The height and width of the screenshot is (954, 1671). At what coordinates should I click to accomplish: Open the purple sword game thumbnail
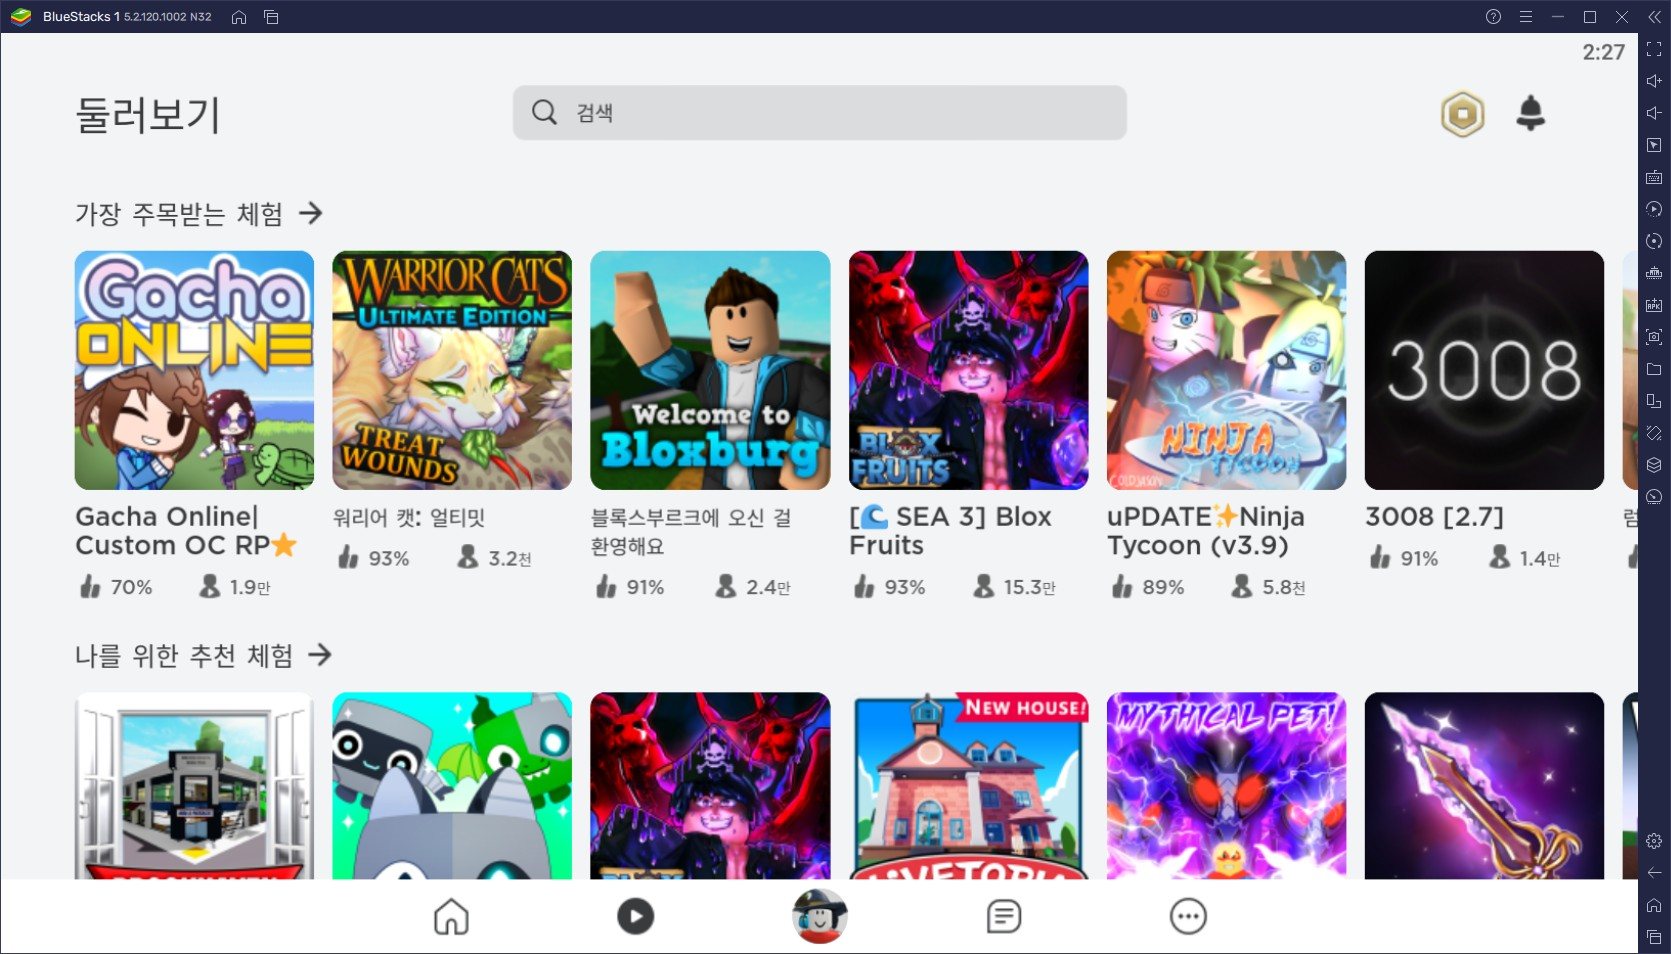(x=1484, y=786)
